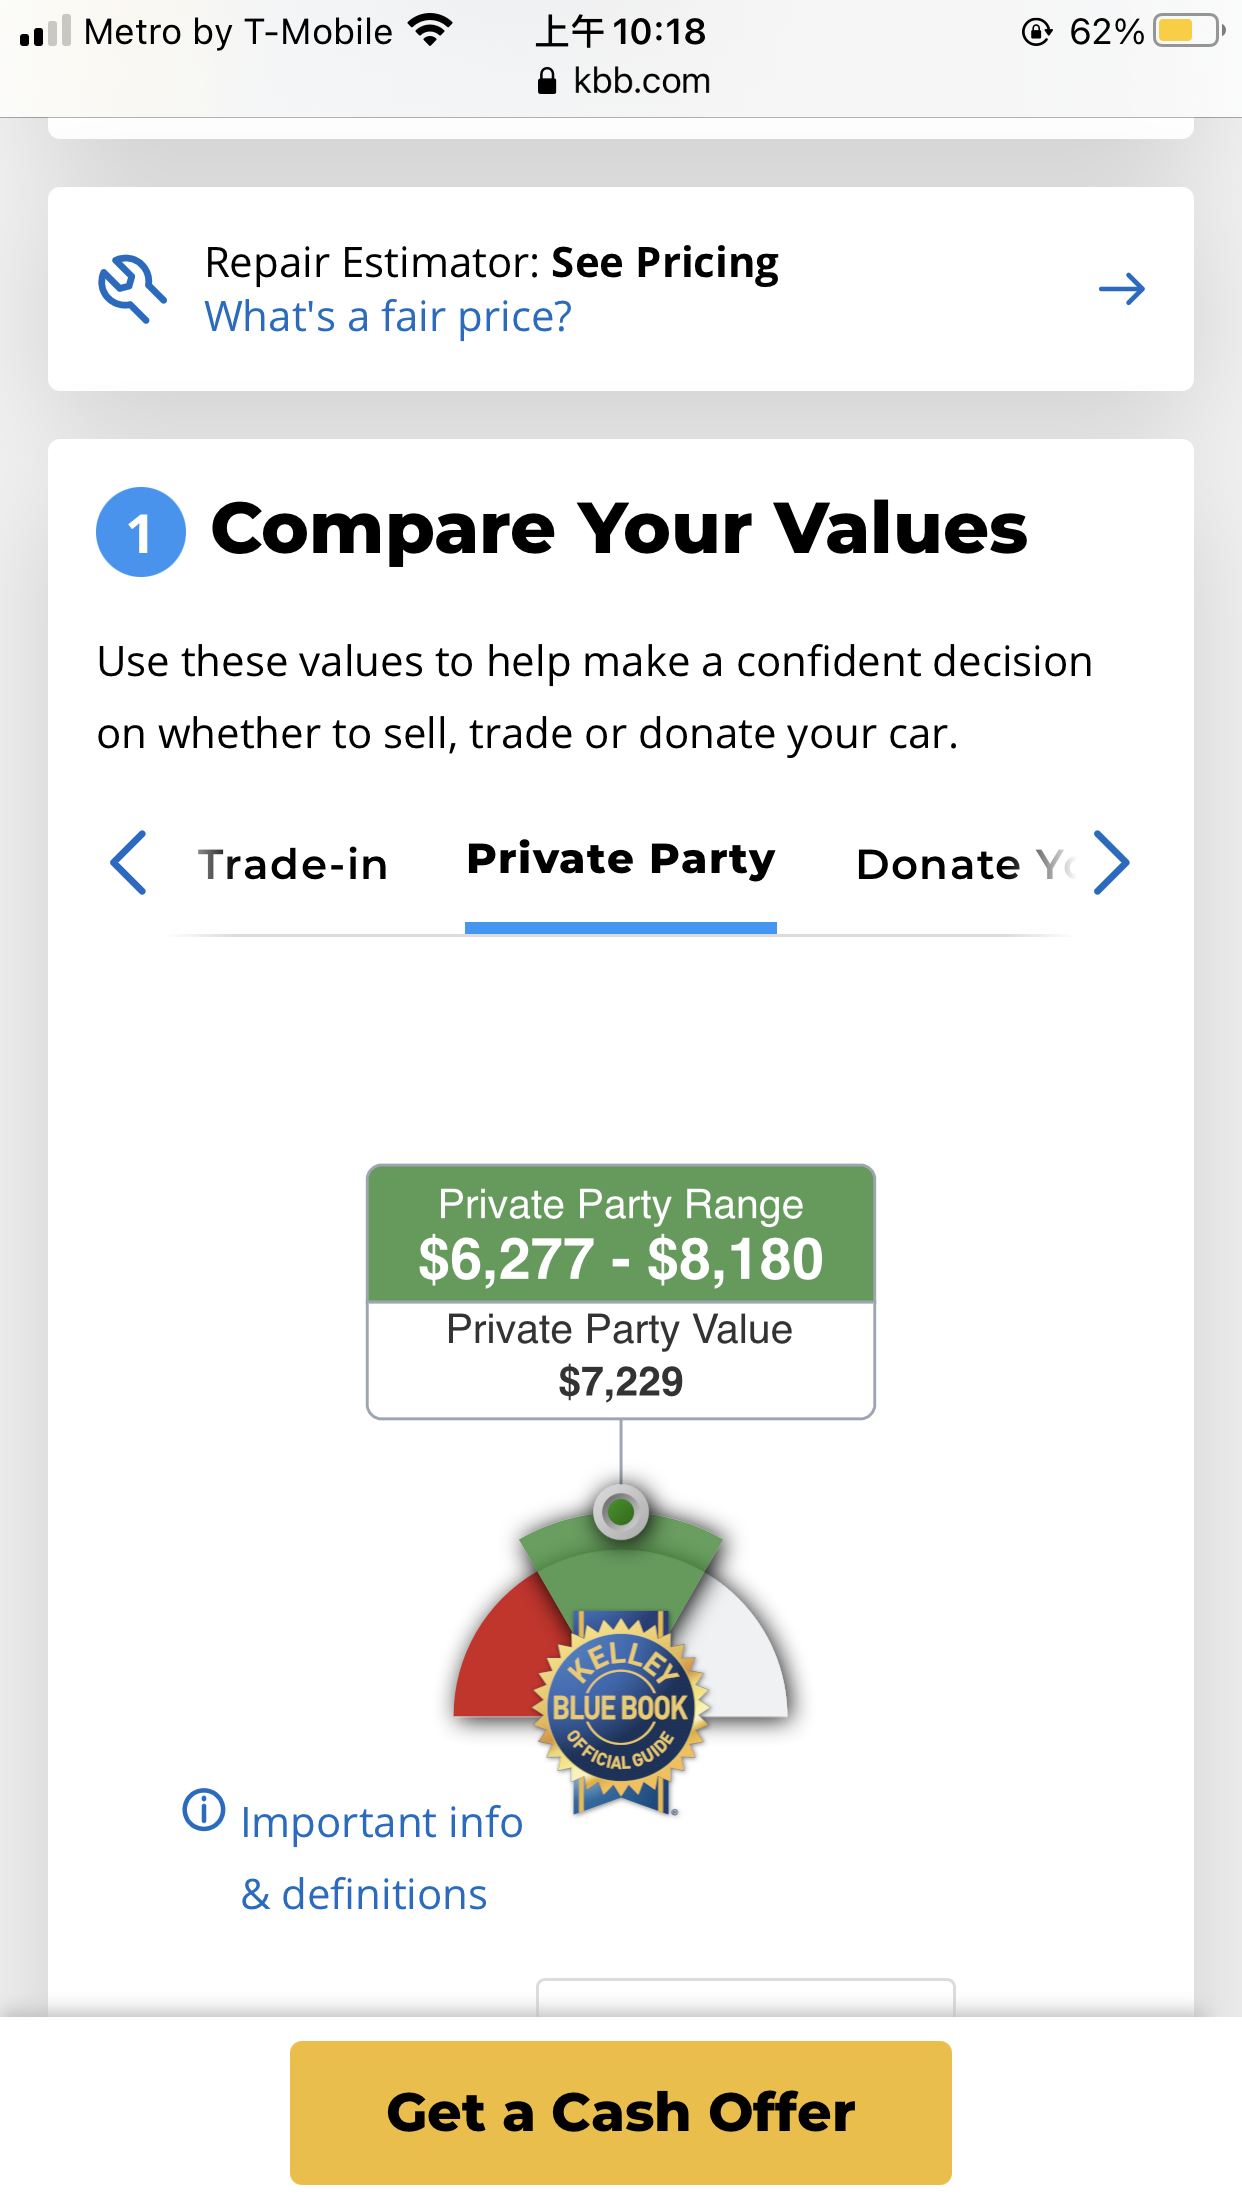Open Important info & definitions link

click(381, 1858)
